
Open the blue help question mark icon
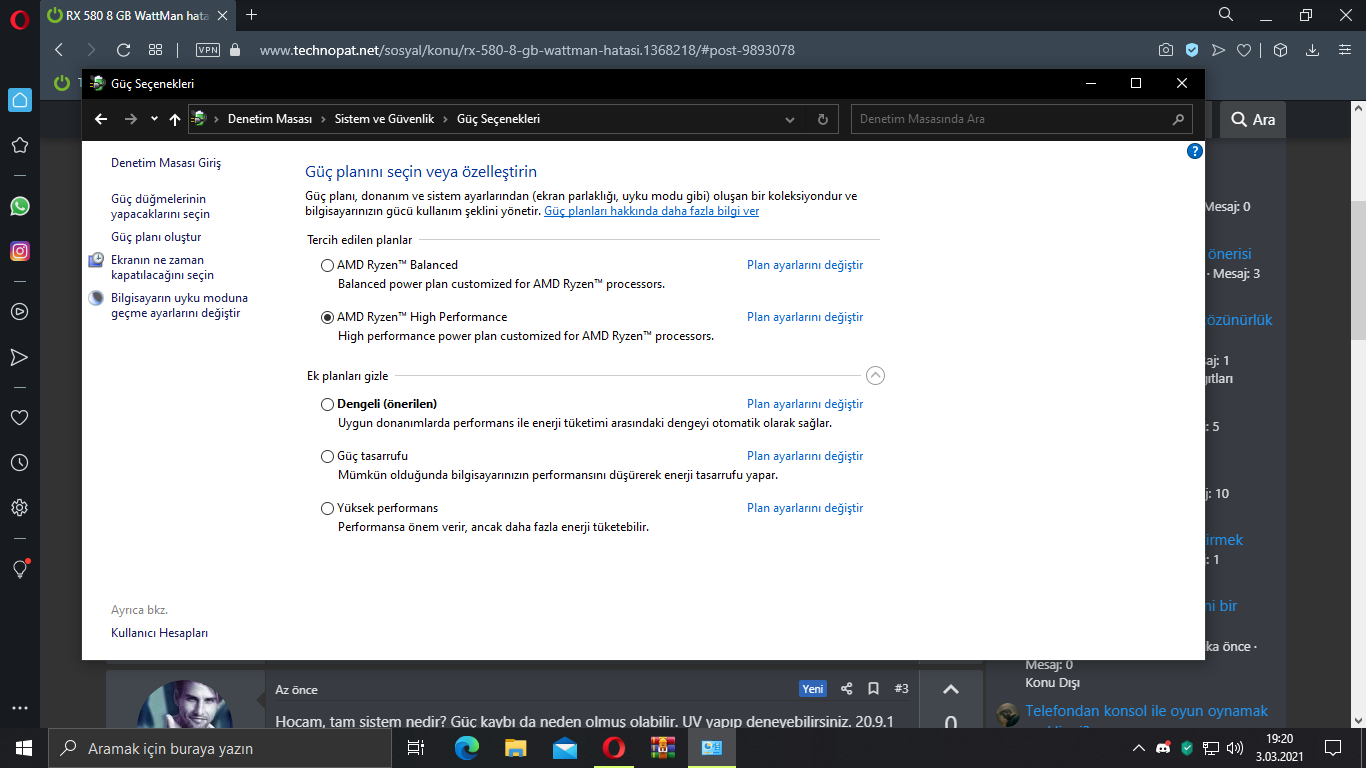(x=1194, y=151)
